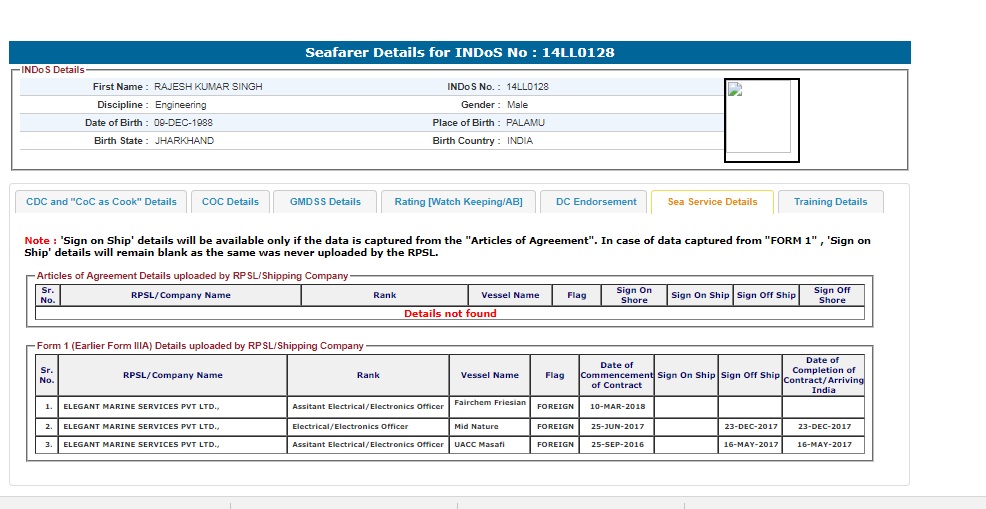Click the place of birth PALAMU

click(525, 123)
